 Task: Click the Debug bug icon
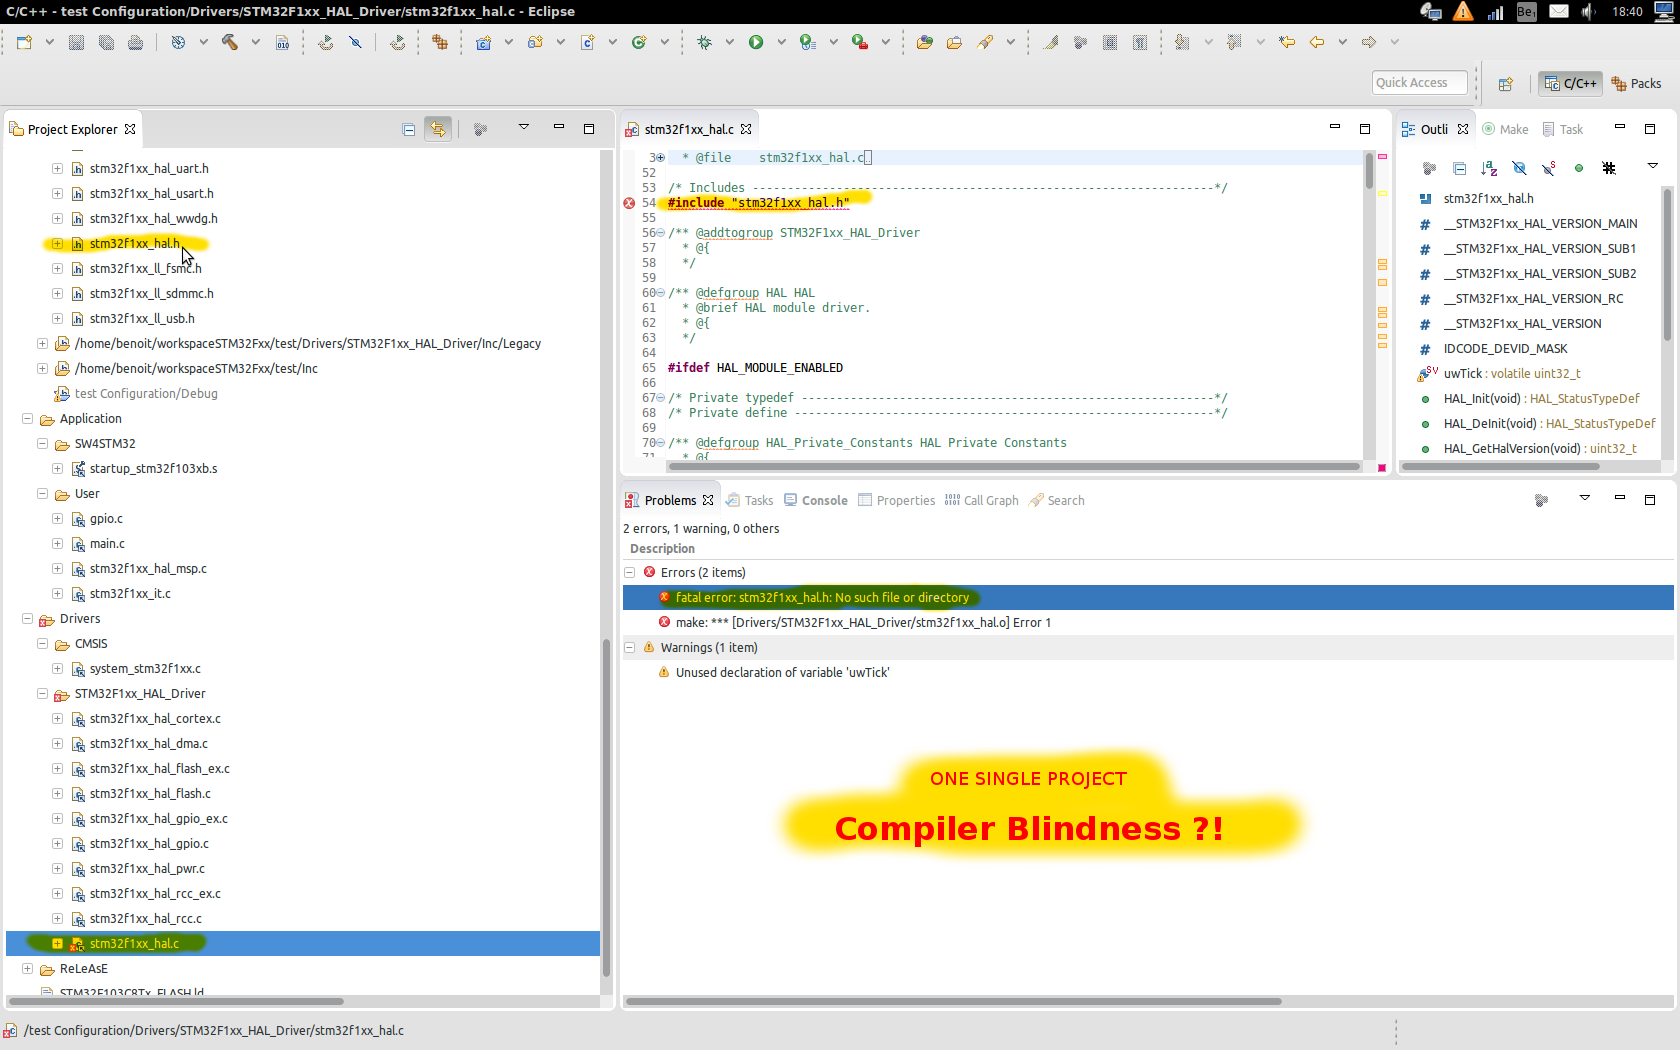pos(704,42)
